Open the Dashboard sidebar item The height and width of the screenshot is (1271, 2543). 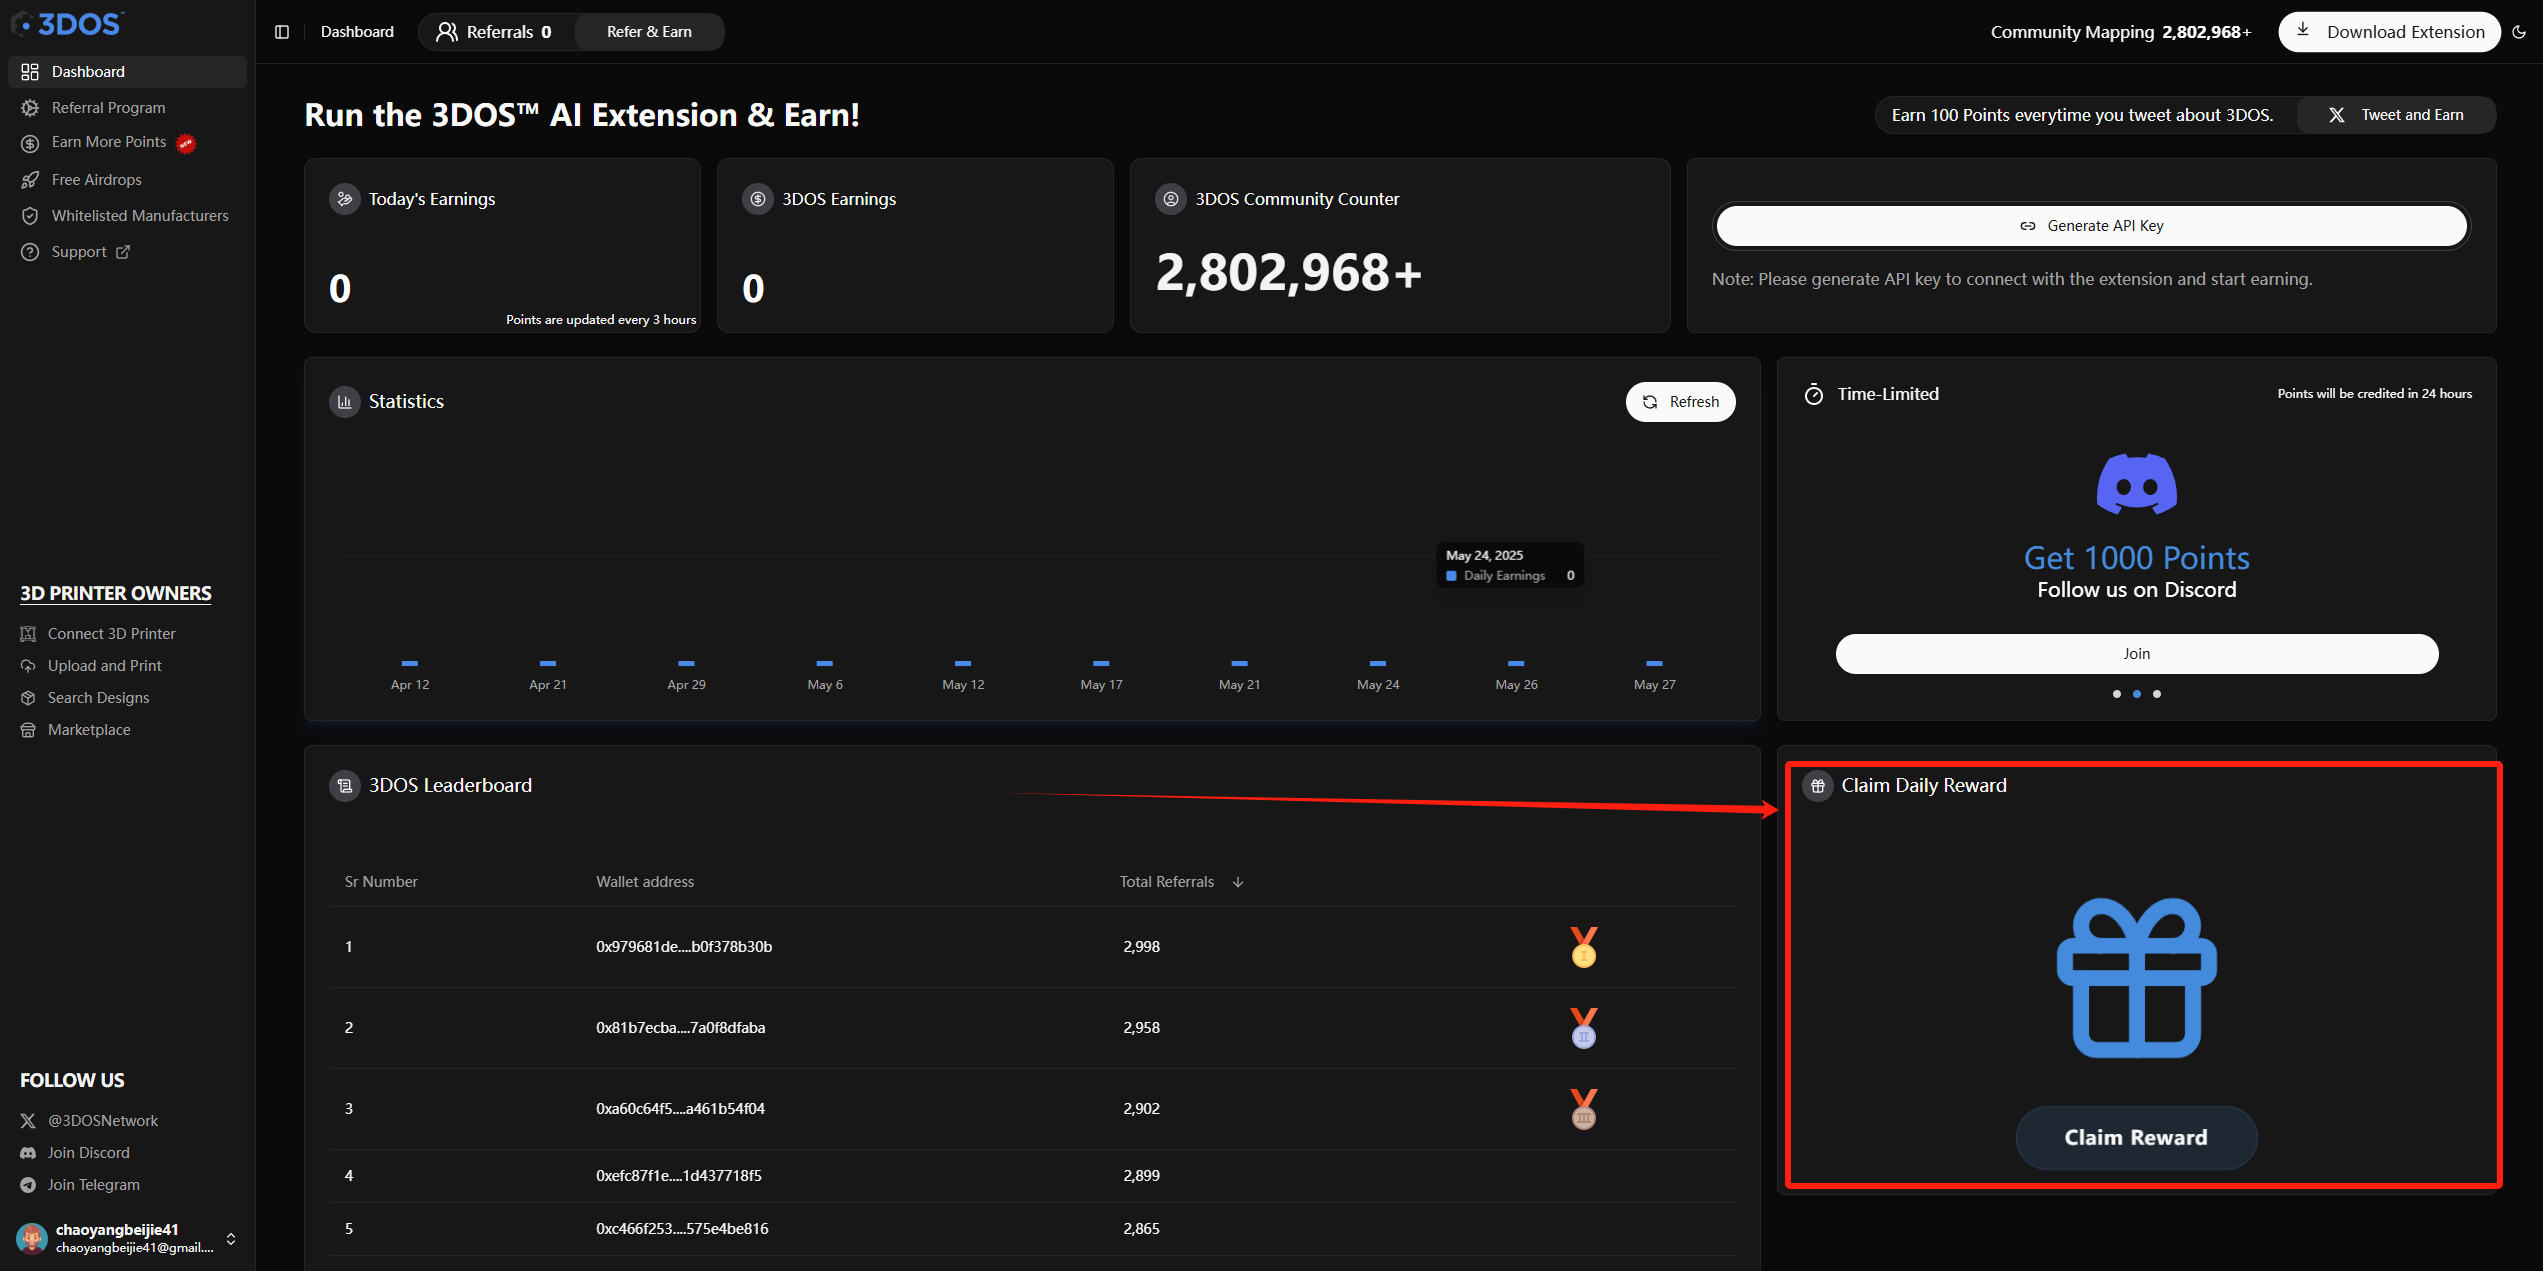coord(127,72)
